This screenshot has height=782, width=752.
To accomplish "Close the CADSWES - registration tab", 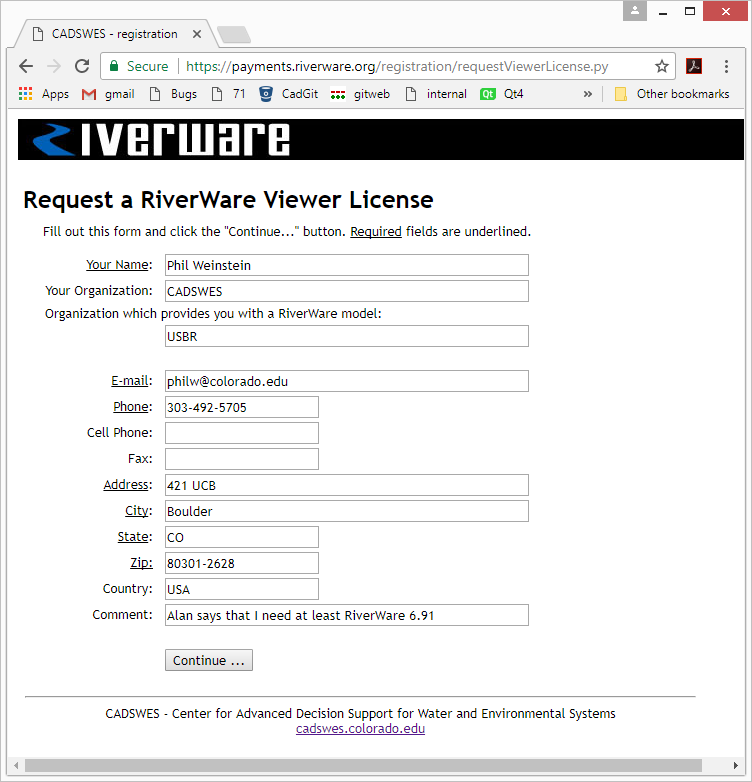I will [197, 34].
